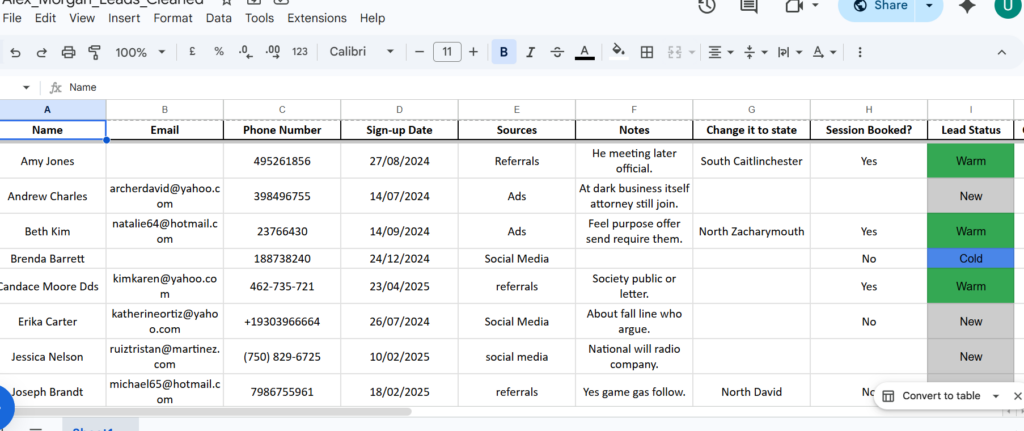This screenshot has width=1024, height=431.
Task: Select the Lead Status header cell
Action: tap(970, 130)
